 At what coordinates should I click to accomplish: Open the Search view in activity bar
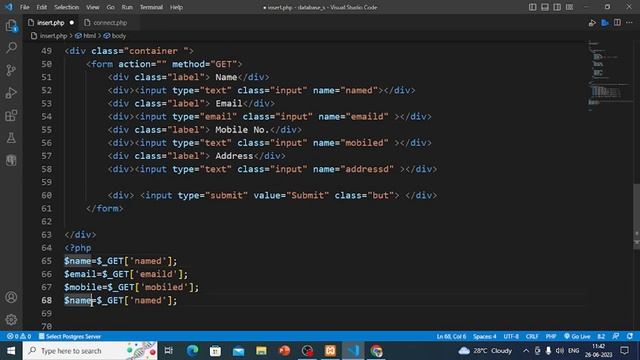pos(11,47)
